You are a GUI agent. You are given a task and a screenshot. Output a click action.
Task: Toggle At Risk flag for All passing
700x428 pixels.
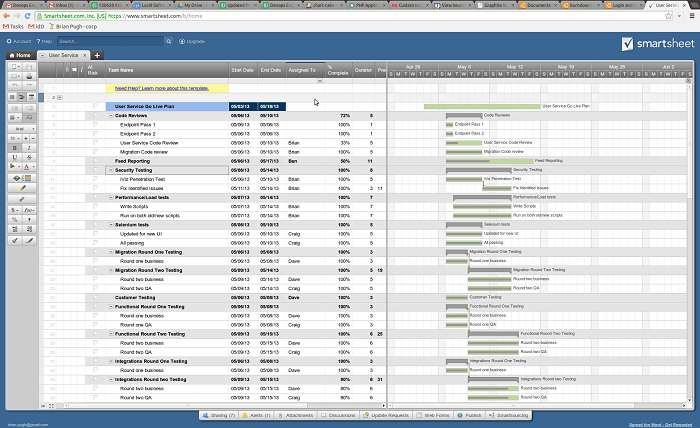(x=95, y=243)
